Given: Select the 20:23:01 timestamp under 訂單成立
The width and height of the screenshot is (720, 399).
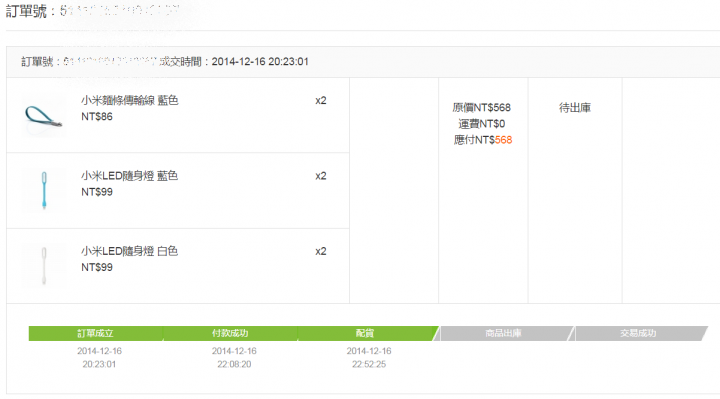Looking at the screenshot, I should [x=99, y=364].
